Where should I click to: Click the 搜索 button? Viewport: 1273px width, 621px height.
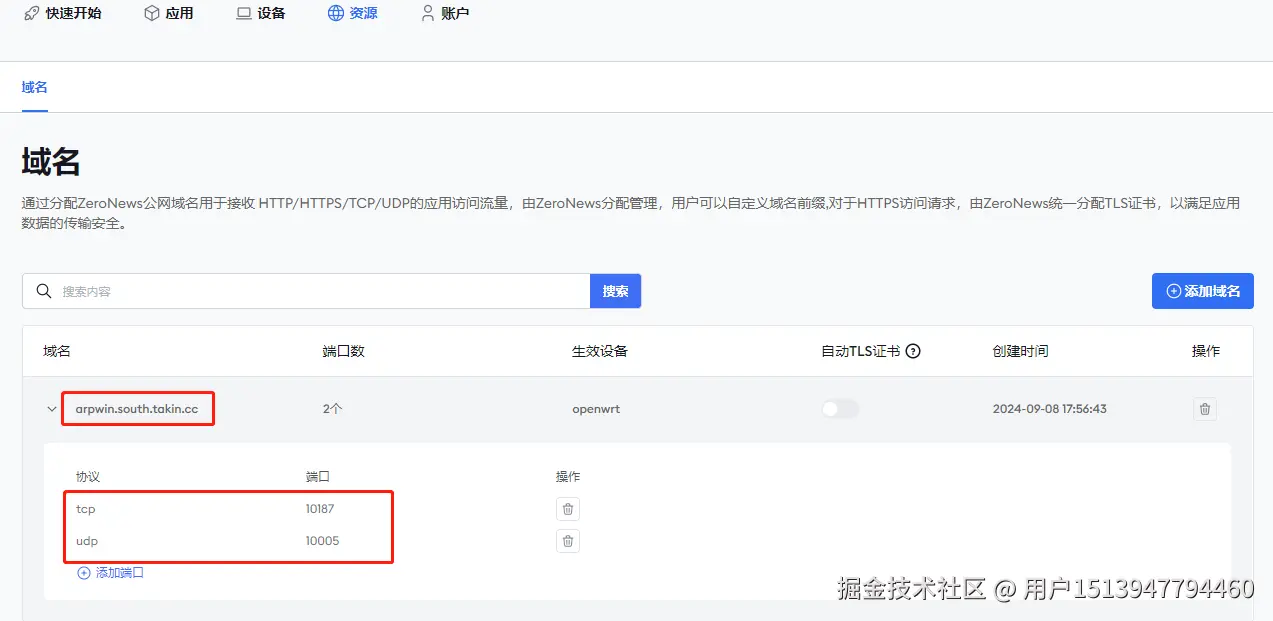[616, 291]
